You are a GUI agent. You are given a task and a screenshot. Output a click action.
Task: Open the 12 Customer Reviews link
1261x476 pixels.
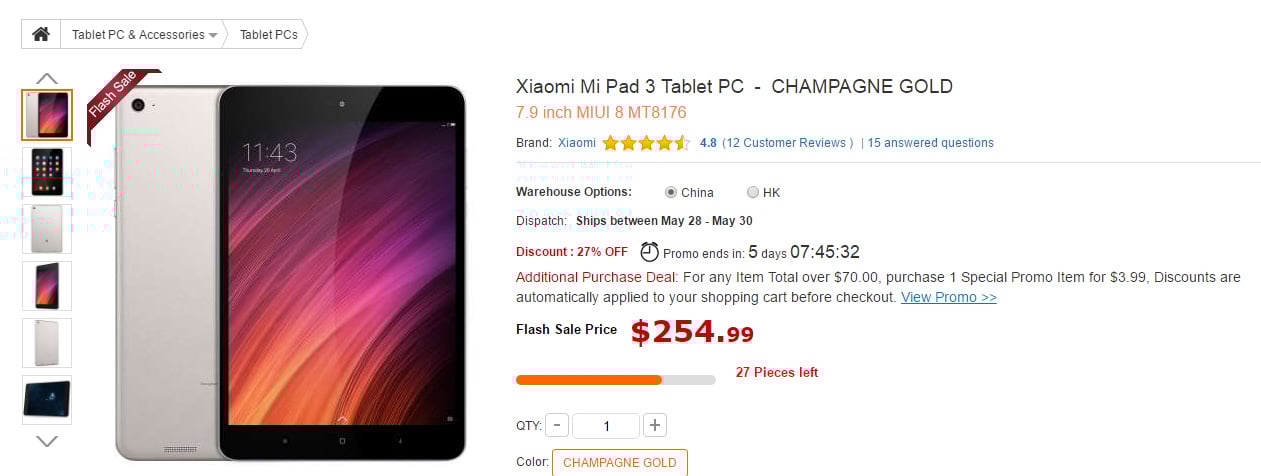coord(788,143)
